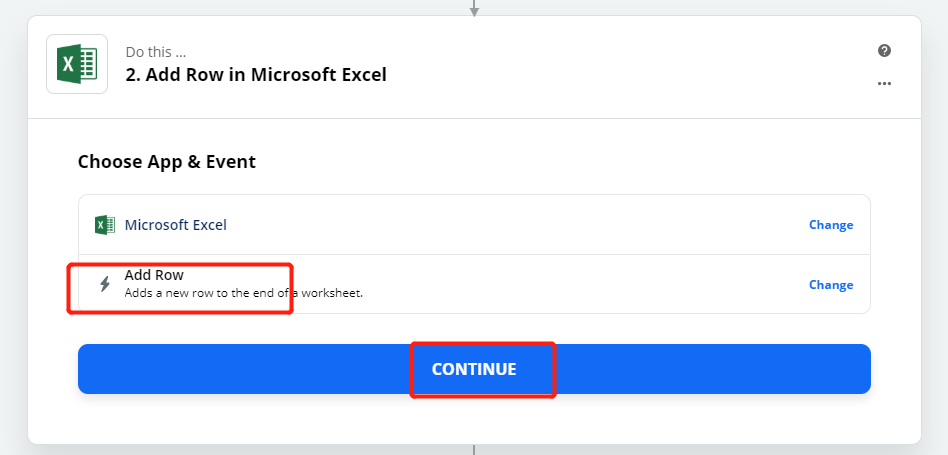Click the Add Row event title

click(154, 276)
